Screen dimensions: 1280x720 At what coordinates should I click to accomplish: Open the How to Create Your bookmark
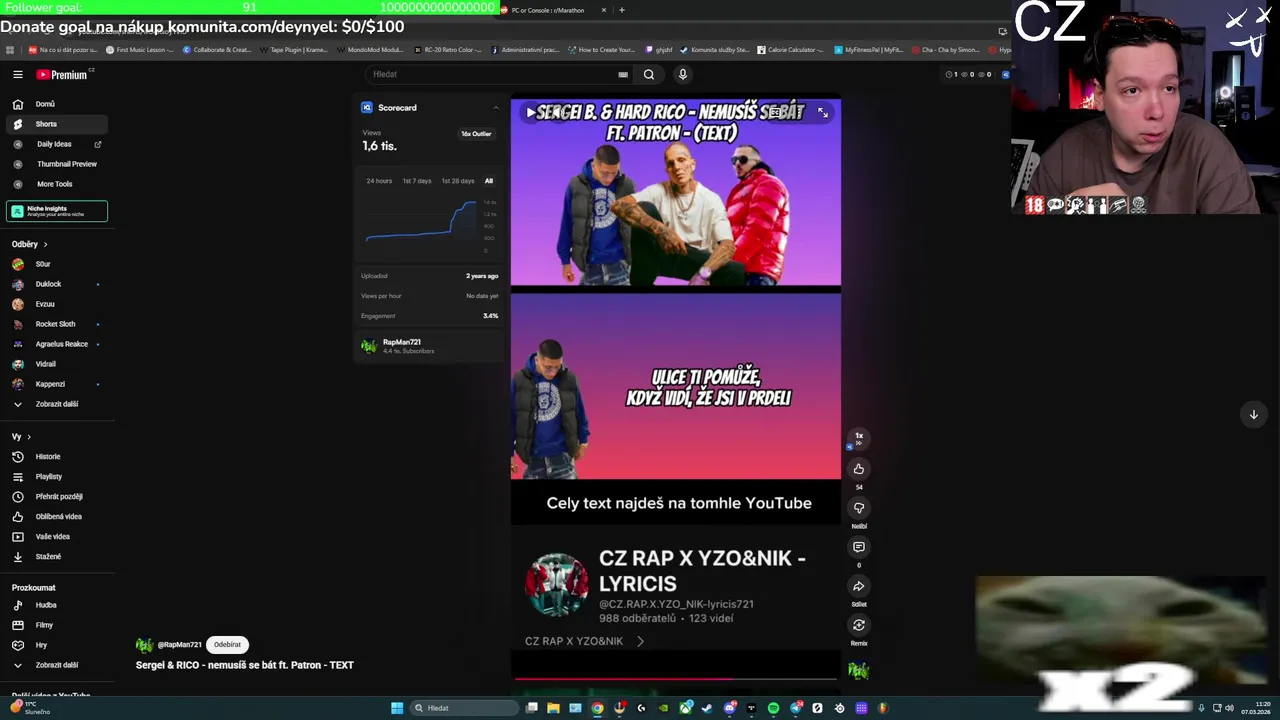[602, 49]
